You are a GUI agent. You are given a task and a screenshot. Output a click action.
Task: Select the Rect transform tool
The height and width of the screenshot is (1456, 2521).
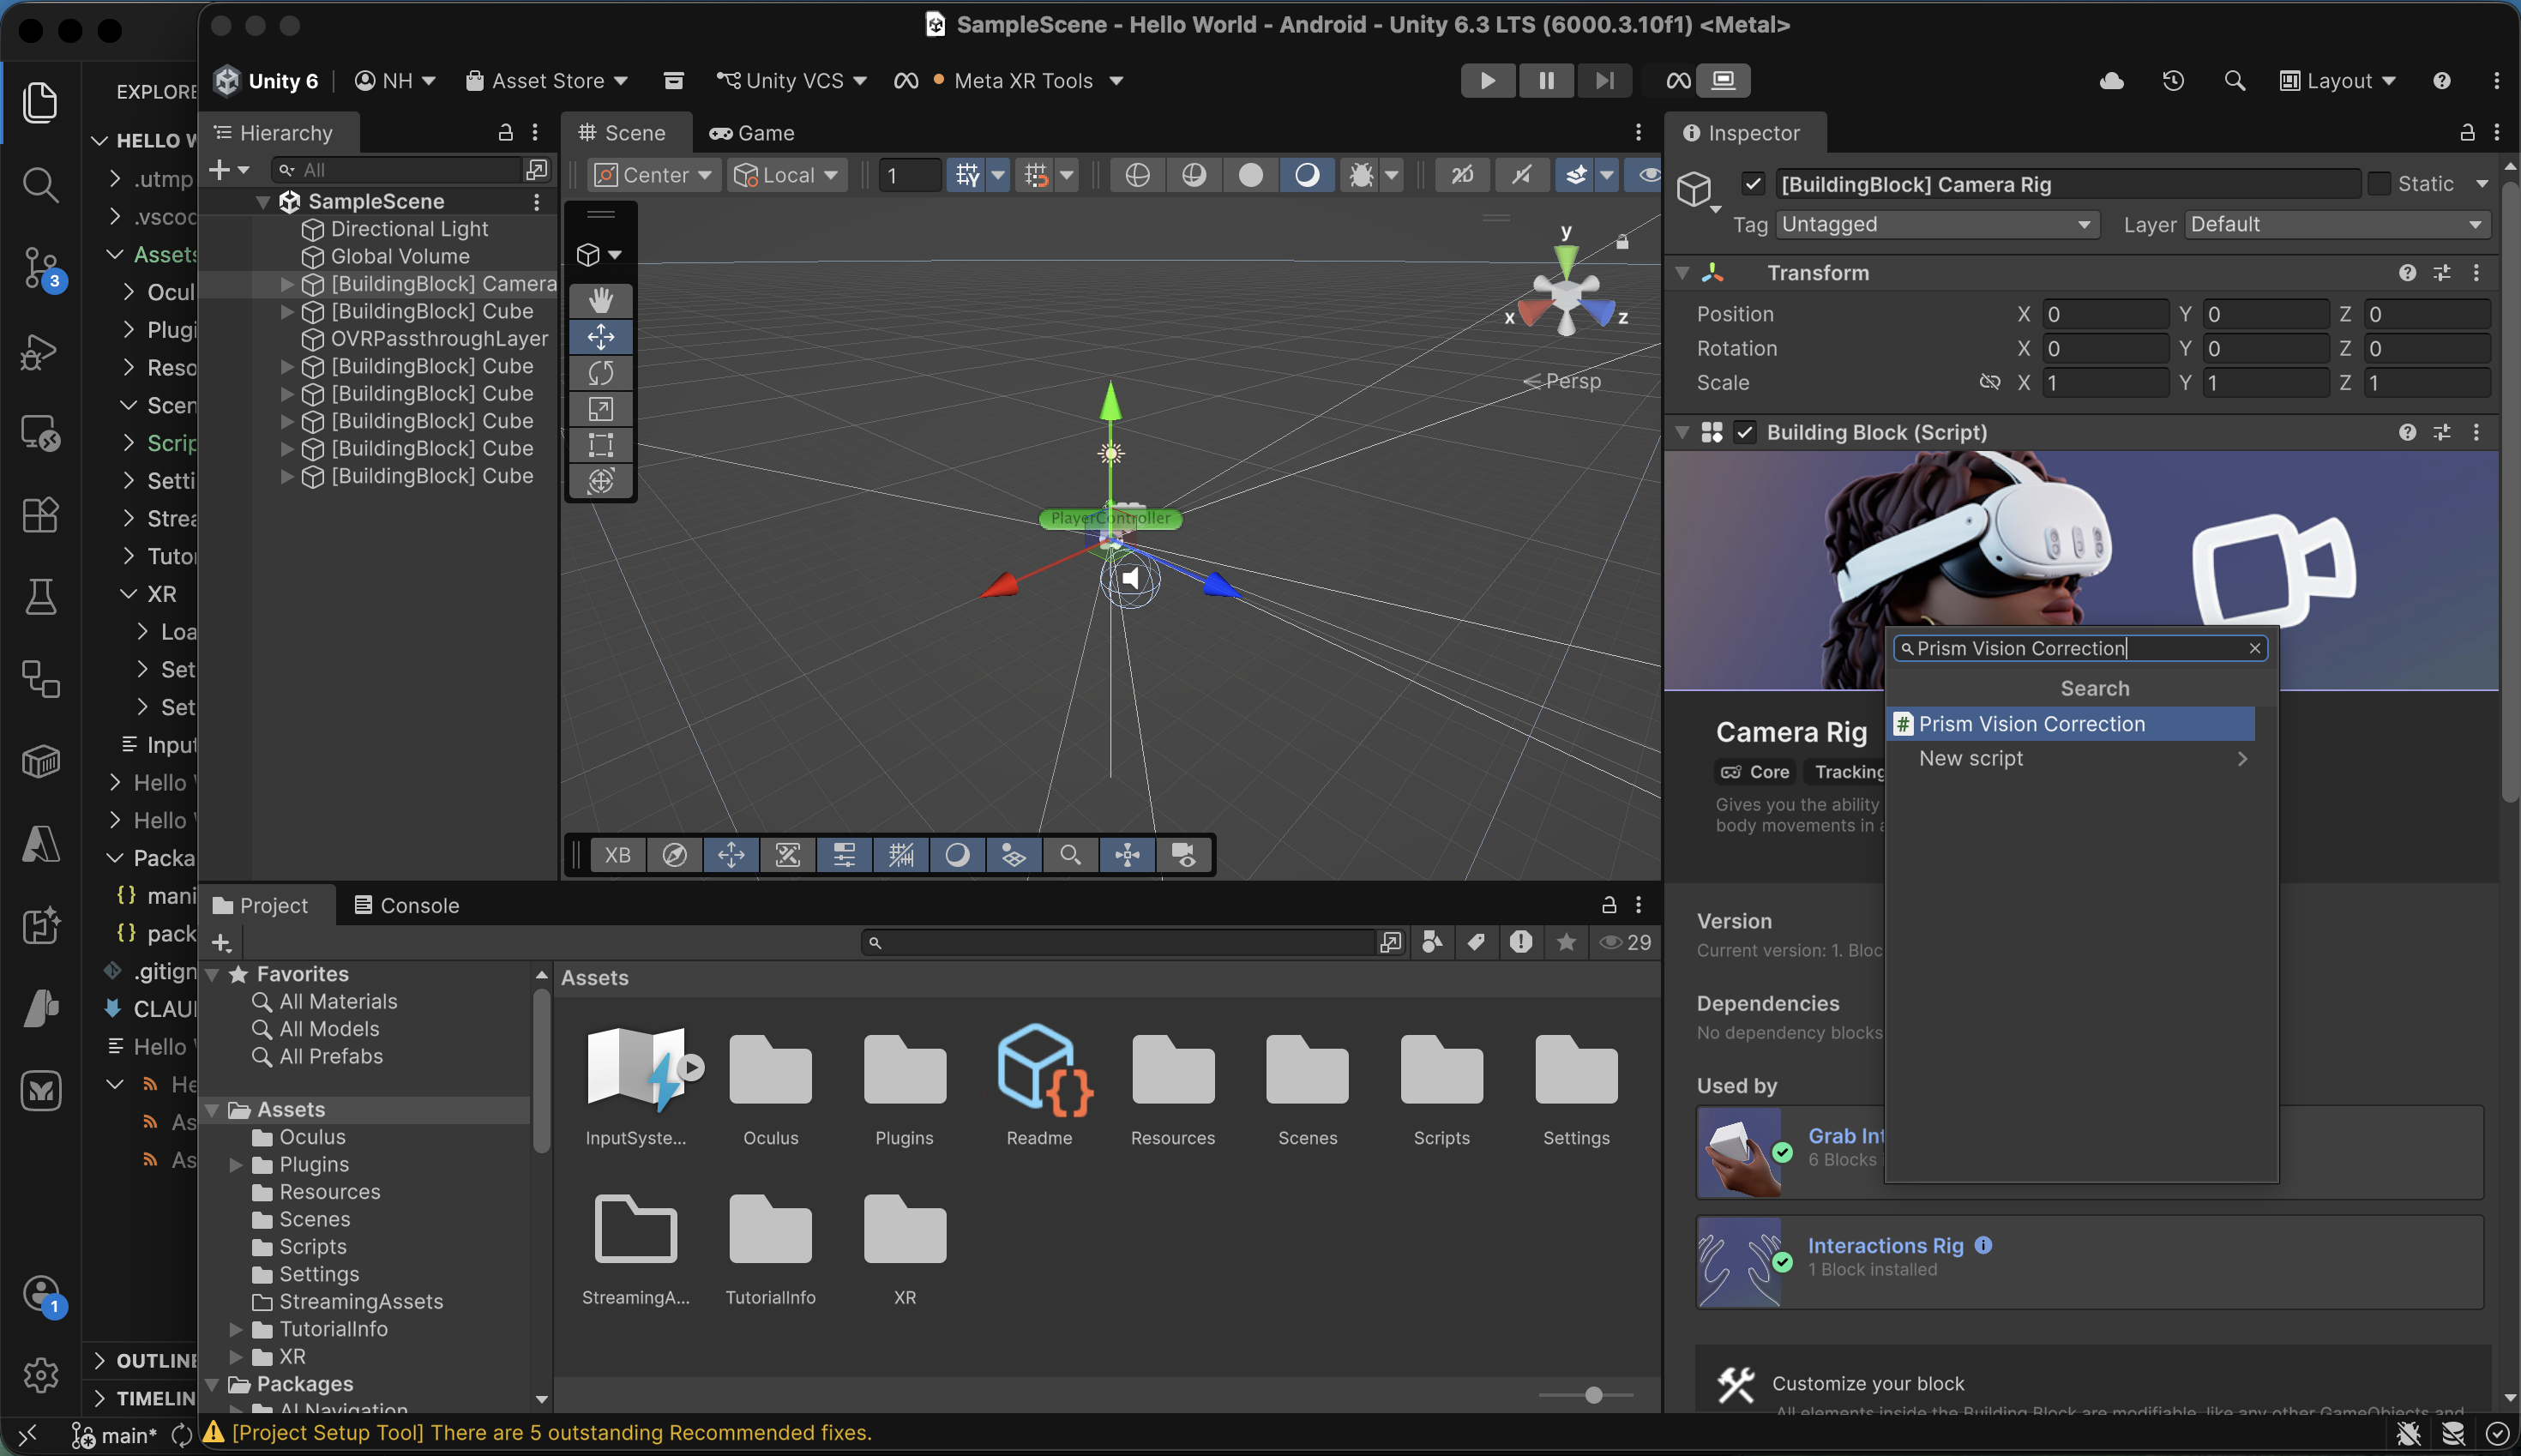[x=601, y=444]
